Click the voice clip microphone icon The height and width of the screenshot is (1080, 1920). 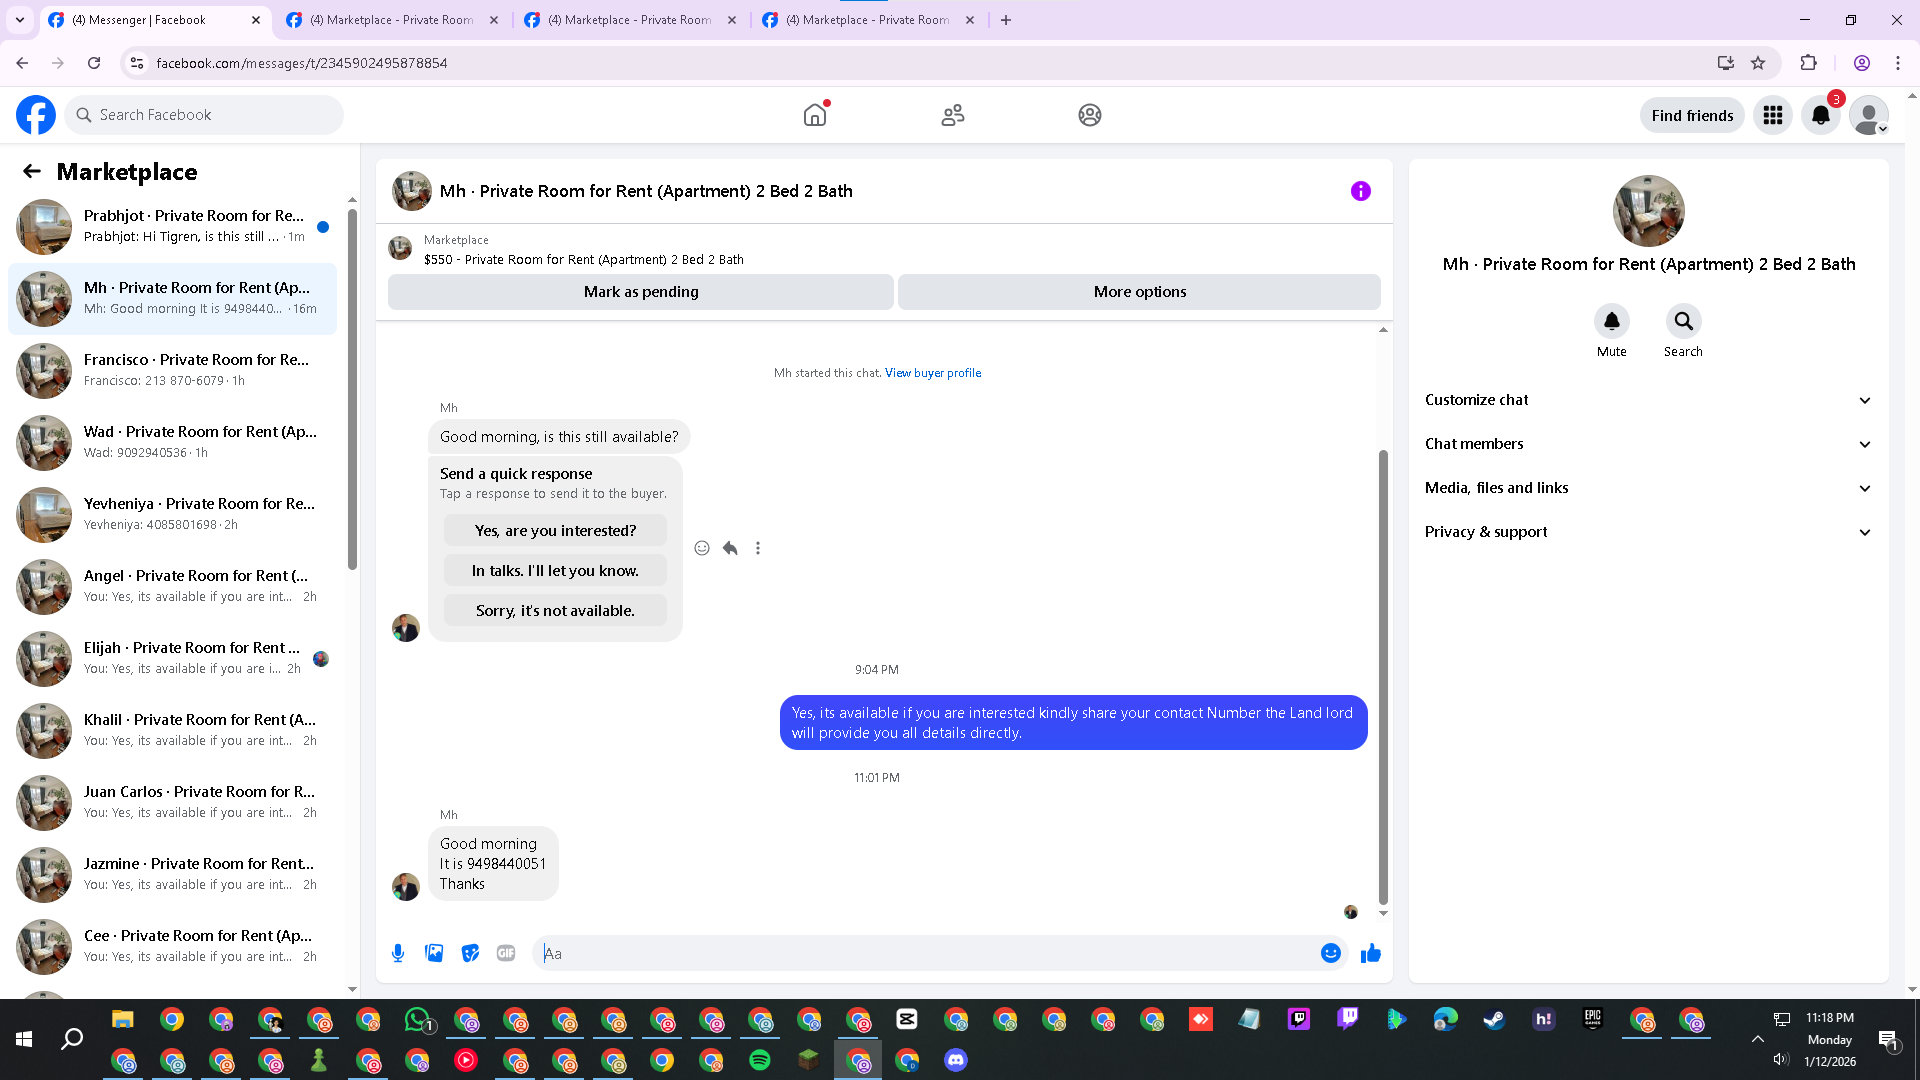[398, 953]
